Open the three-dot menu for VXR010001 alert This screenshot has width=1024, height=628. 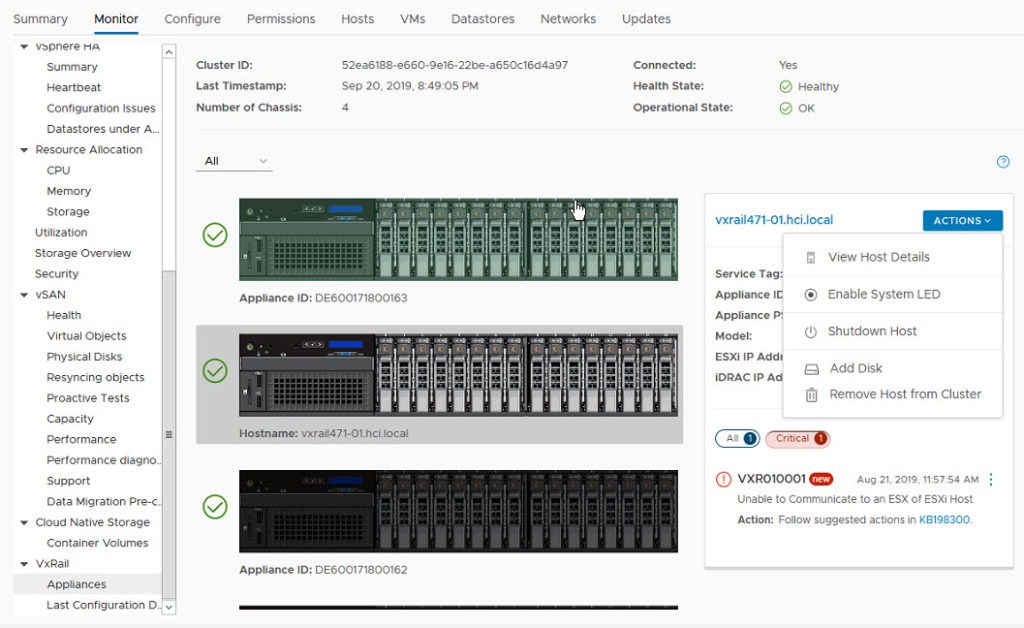point(991,480)
